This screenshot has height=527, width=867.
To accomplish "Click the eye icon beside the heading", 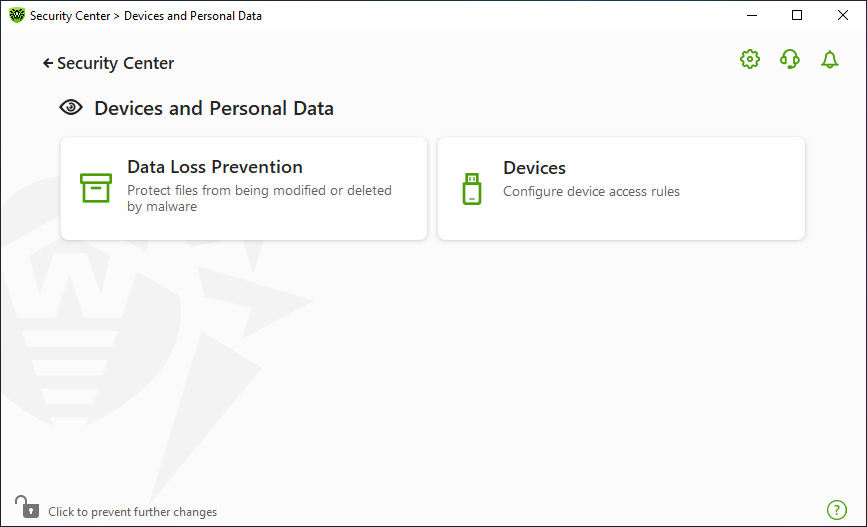I will tap(71, 107).
